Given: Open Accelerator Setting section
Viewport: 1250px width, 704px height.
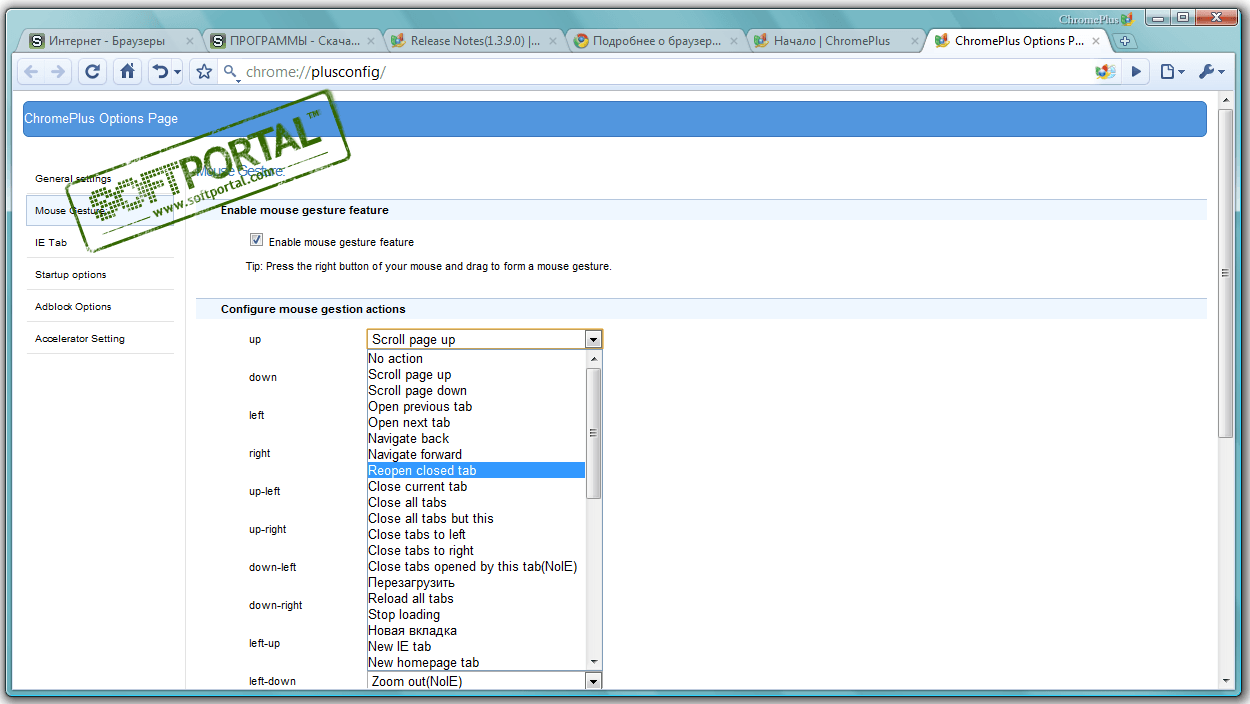Looking at the screenshot, I should coord(99,338).
